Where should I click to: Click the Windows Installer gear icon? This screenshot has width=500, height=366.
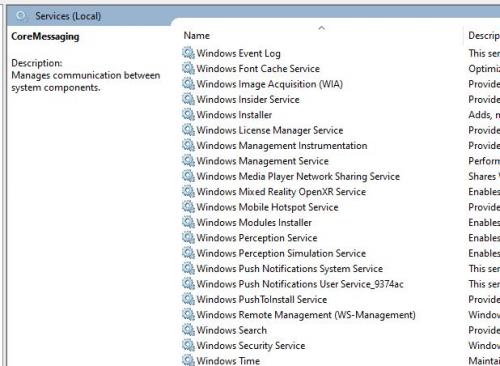[188, 114]
